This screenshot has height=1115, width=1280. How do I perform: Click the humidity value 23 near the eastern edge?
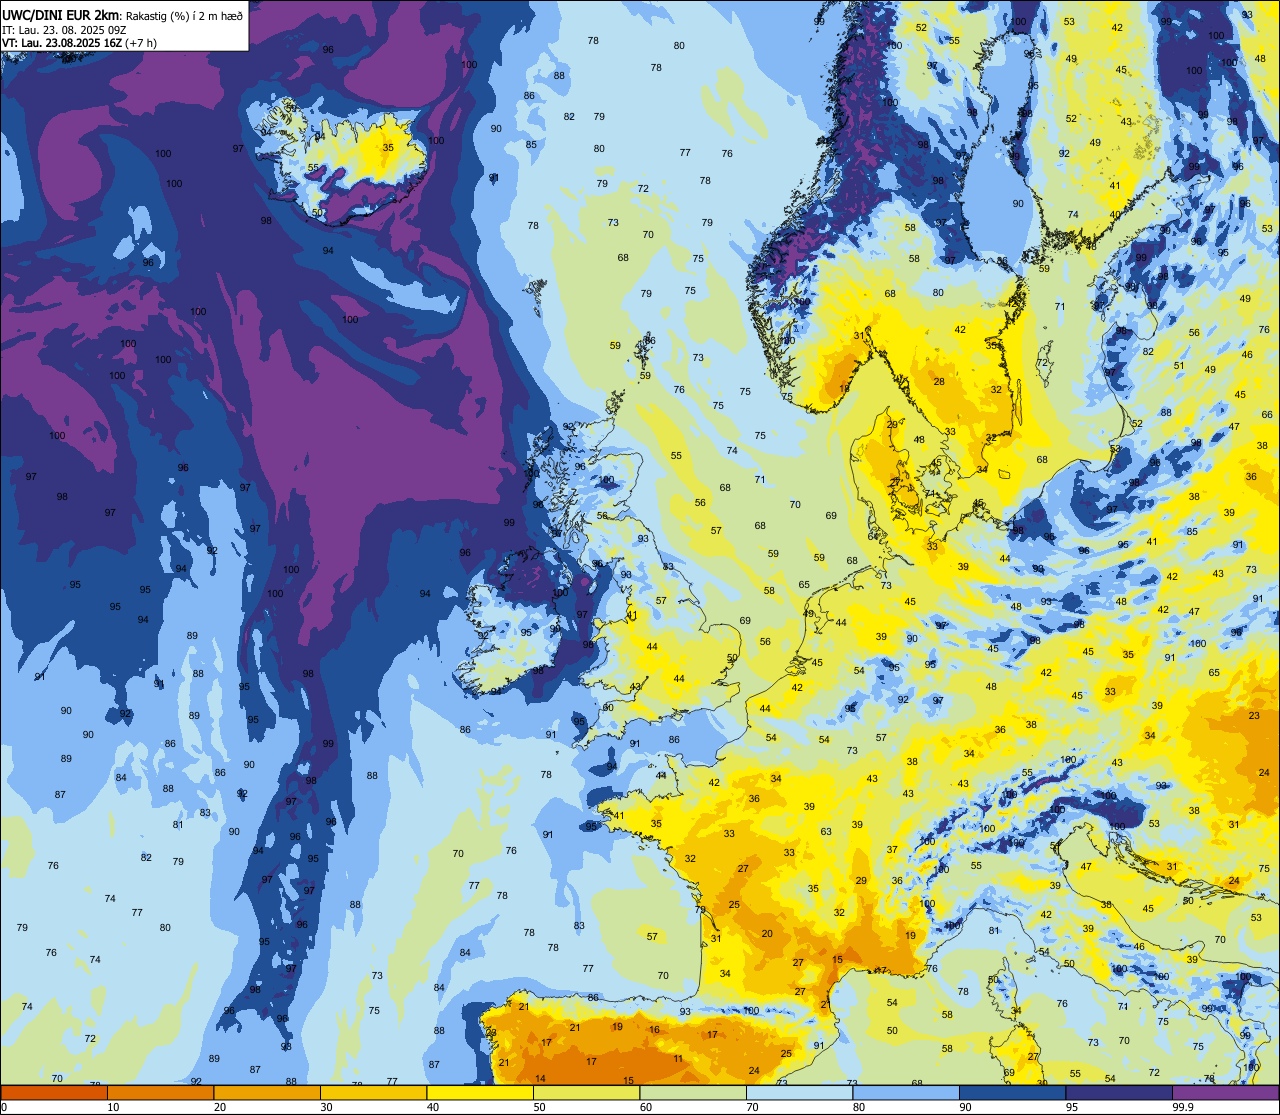pyautogui.click(x=1254, y=715)
